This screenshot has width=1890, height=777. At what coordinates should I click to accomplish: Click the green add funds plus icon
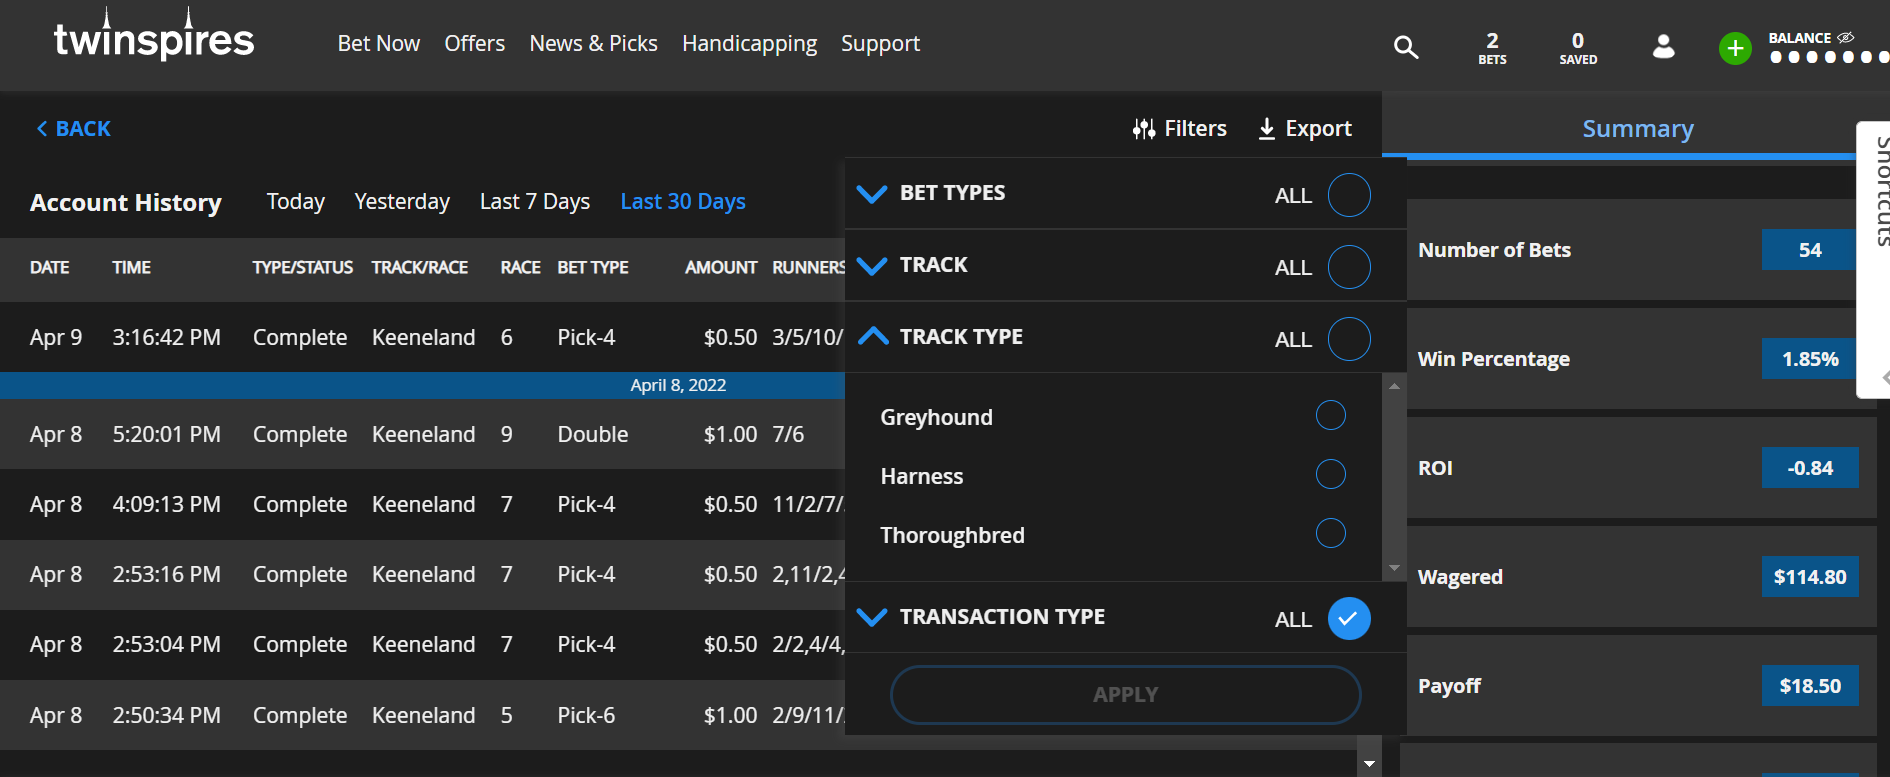[x=1735, y=48]
